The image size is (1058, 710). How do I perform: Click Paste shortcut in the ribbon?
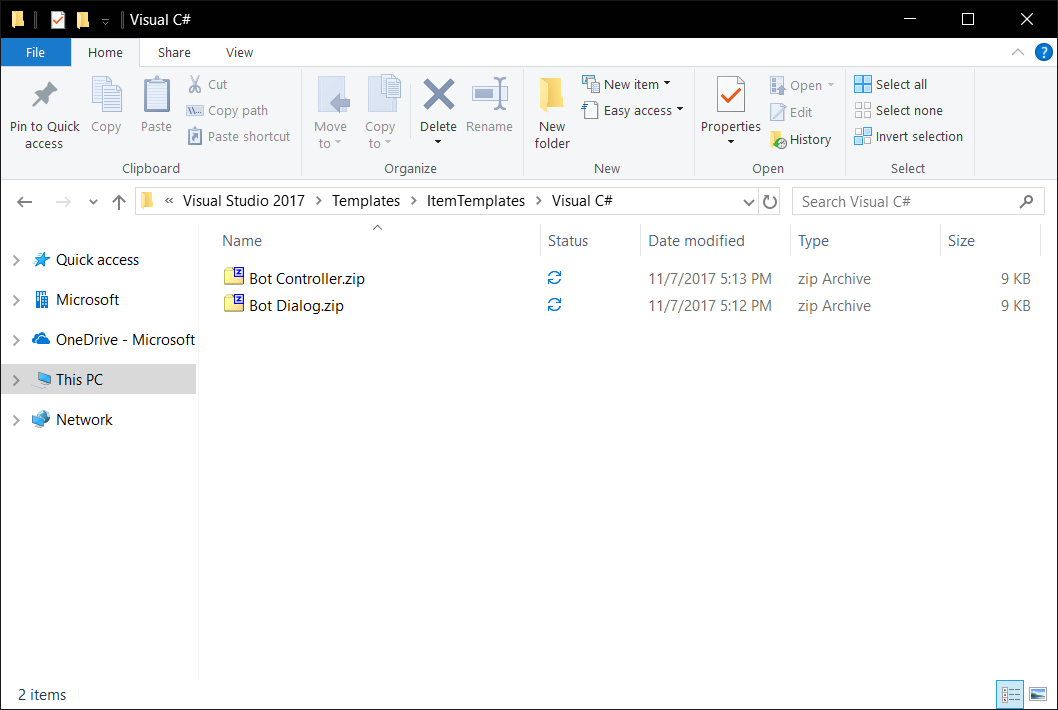pyautogui.click(x=239, y=136)
